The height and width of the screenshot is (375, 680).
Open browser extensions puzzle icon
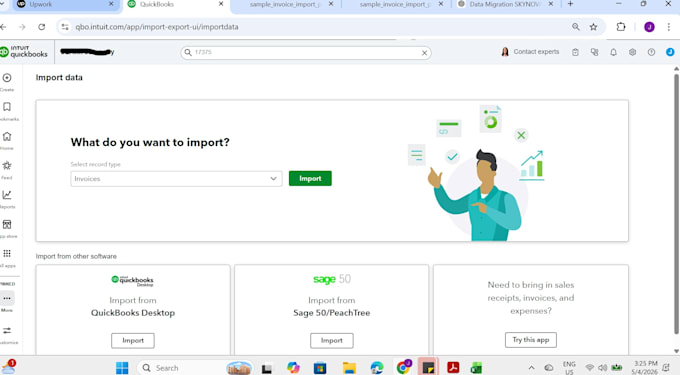pyautogui.click(x=621, y=27)
